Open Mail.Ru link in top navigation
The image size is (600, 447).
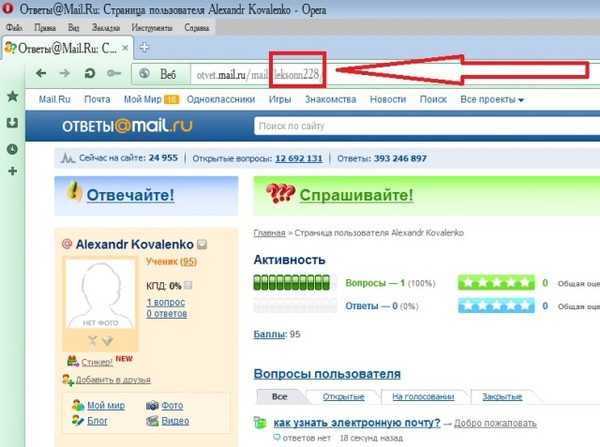(x=55, y=100)
